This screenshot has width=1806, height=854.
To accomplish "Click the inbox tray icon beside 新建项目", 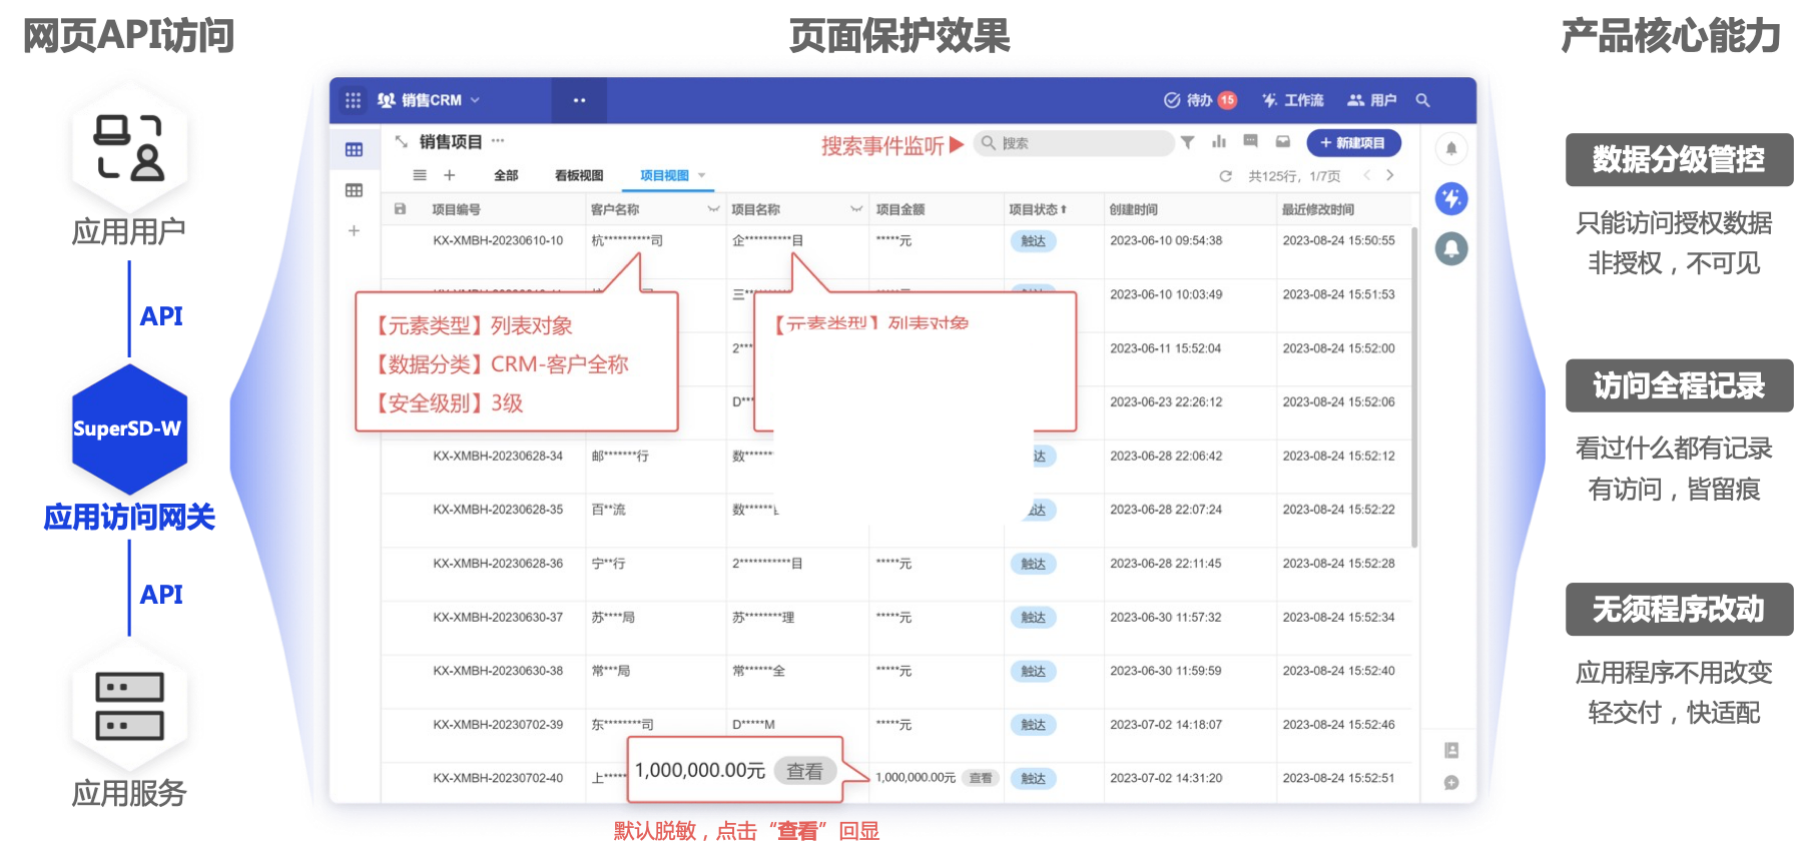I will coord(1283,142).
